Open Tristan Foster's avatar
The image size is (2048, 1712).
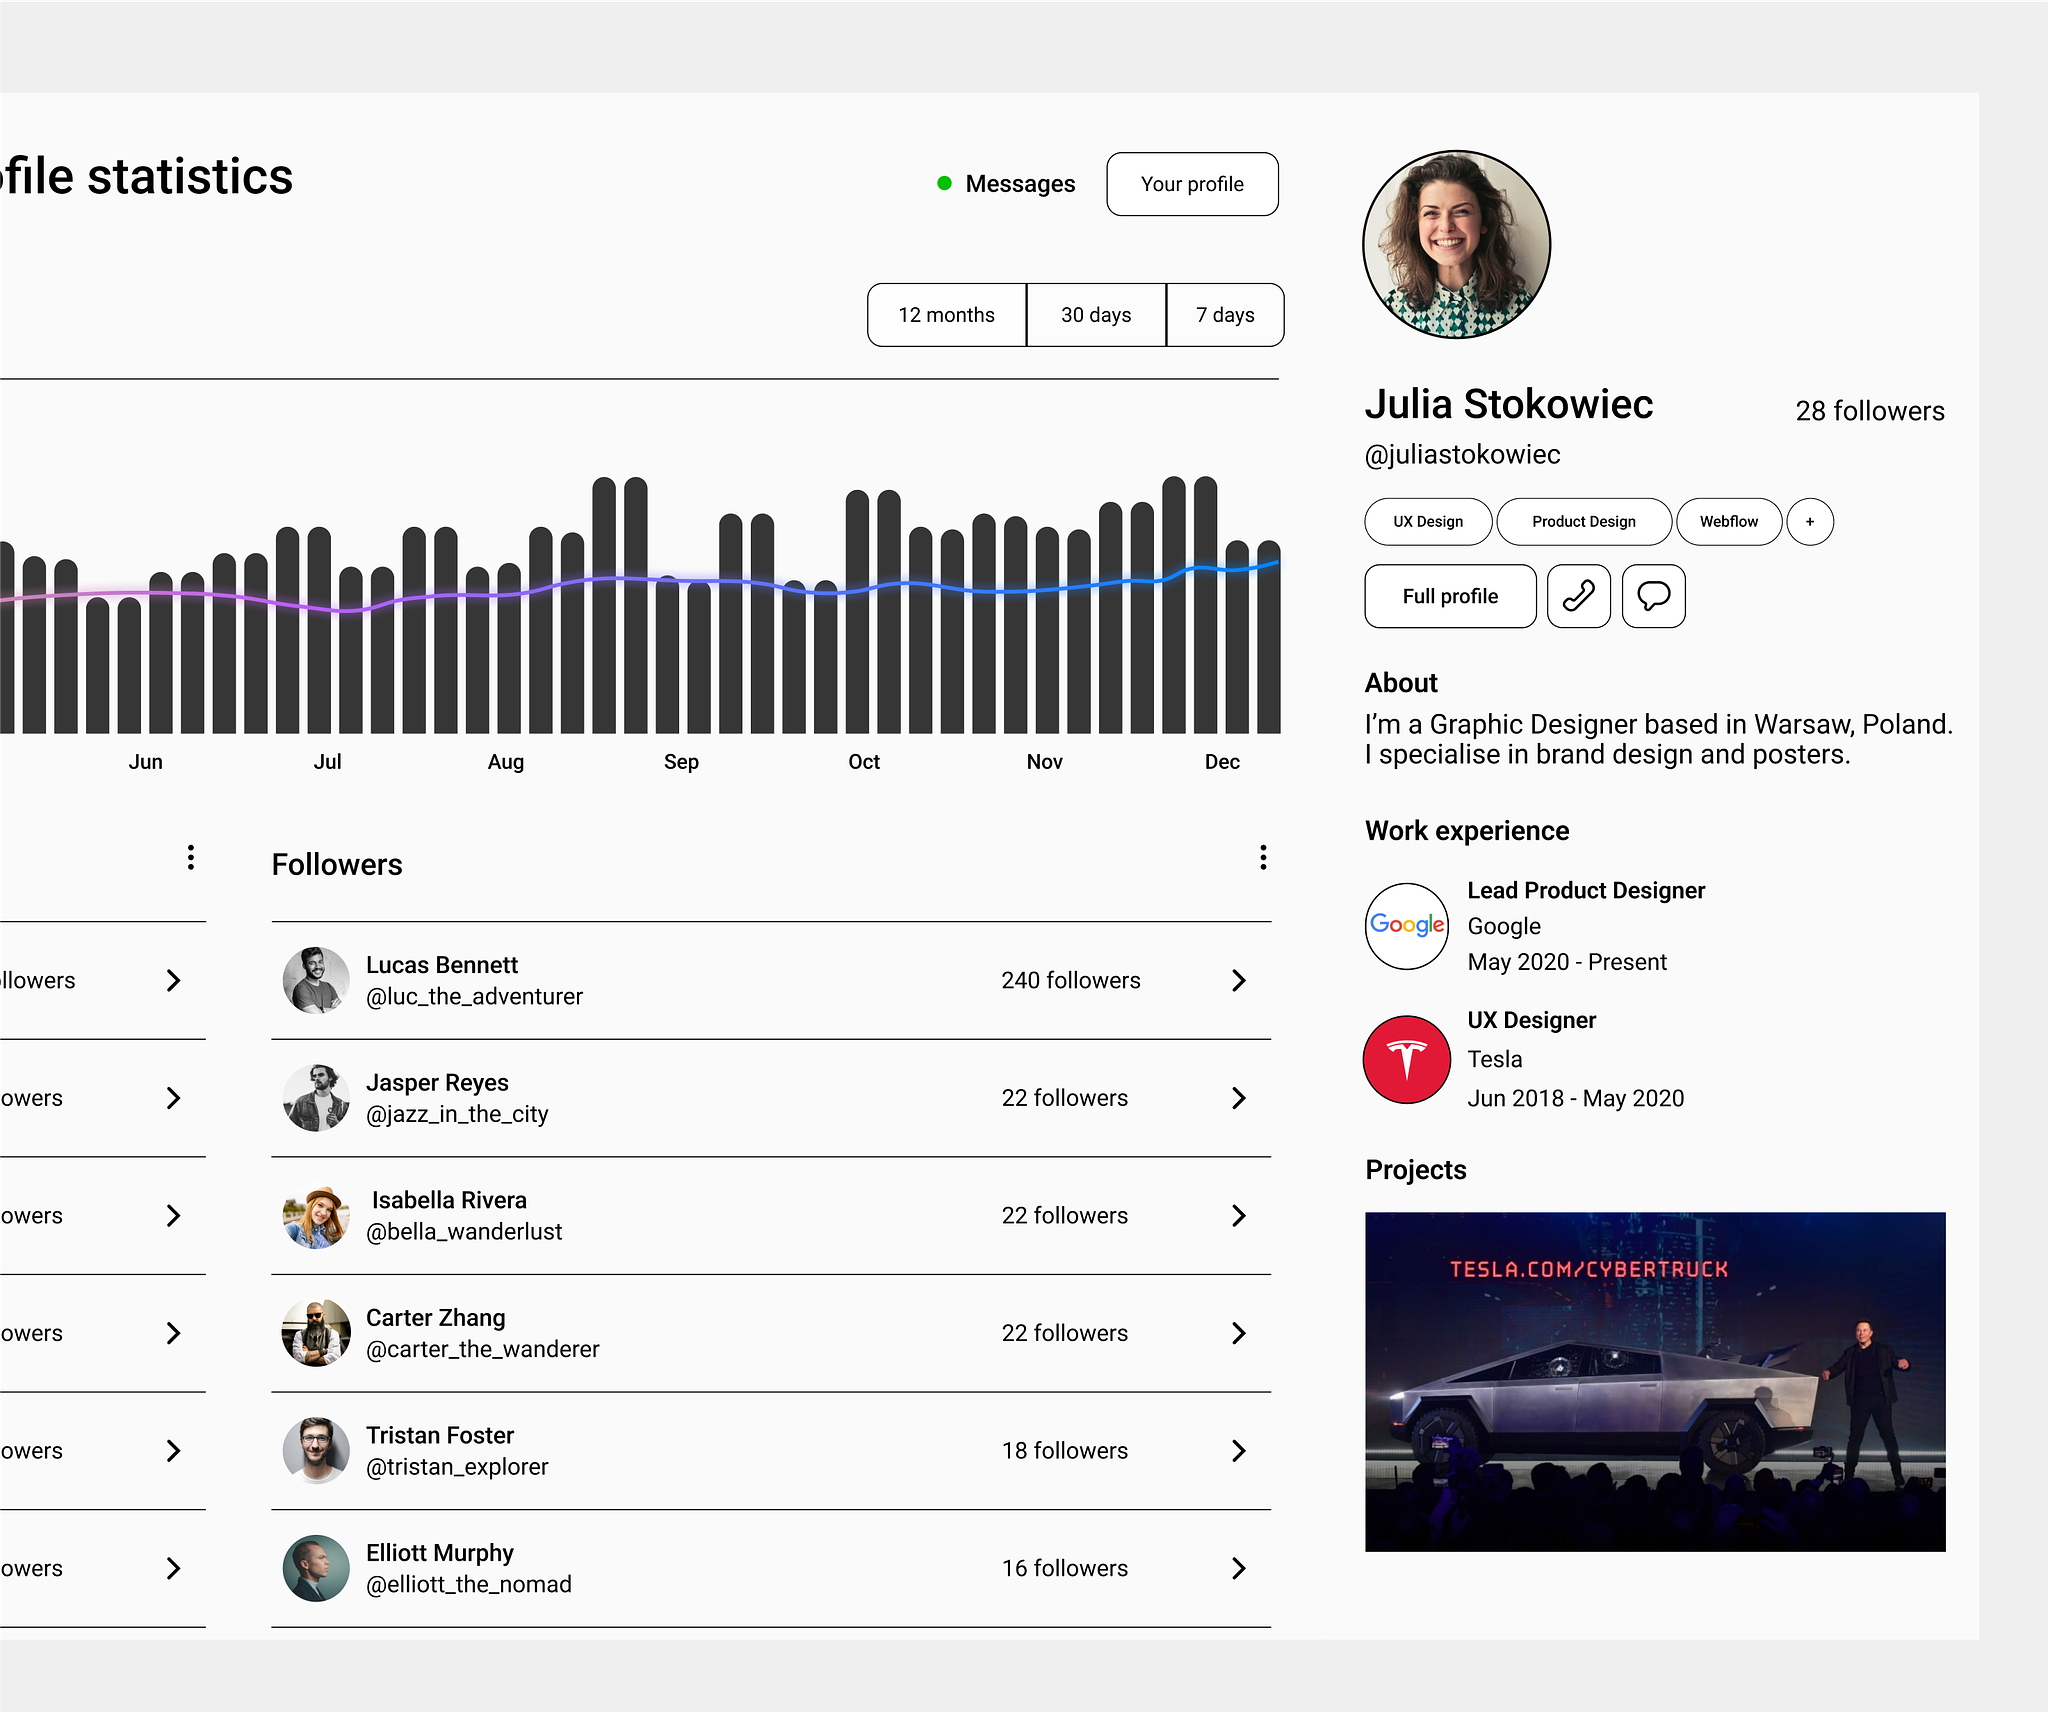316,1451
